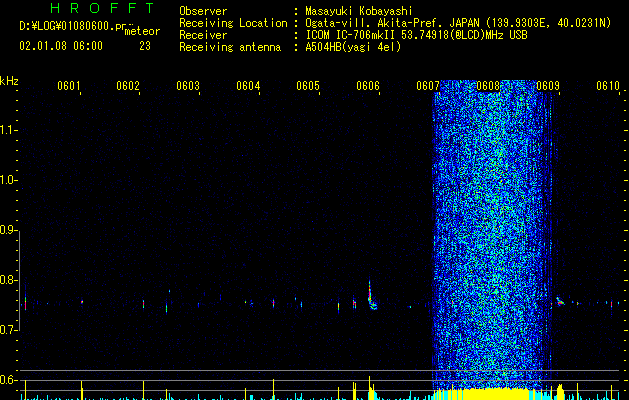Click the 0610 time marker
The height and width of the screenshot is (400, 629).
[608, 86]
